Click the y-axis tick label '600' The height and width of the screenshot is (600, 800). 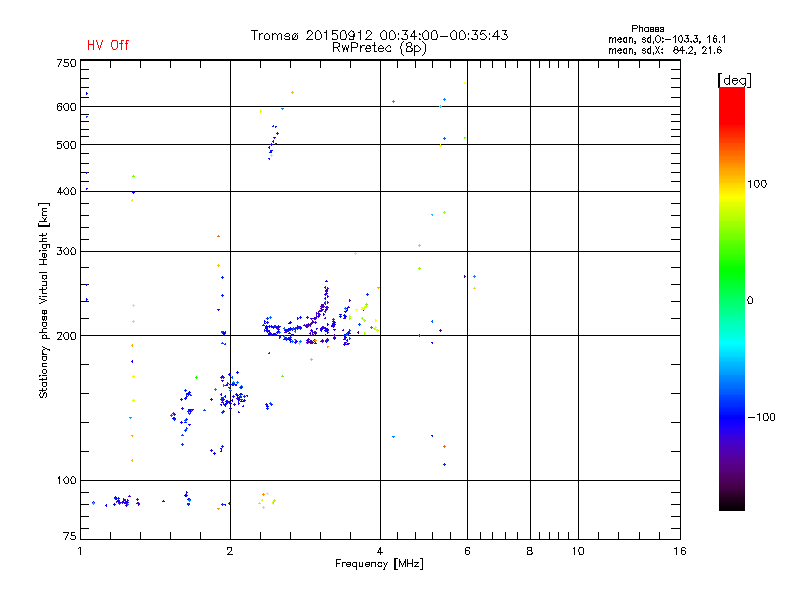point(66,107)
